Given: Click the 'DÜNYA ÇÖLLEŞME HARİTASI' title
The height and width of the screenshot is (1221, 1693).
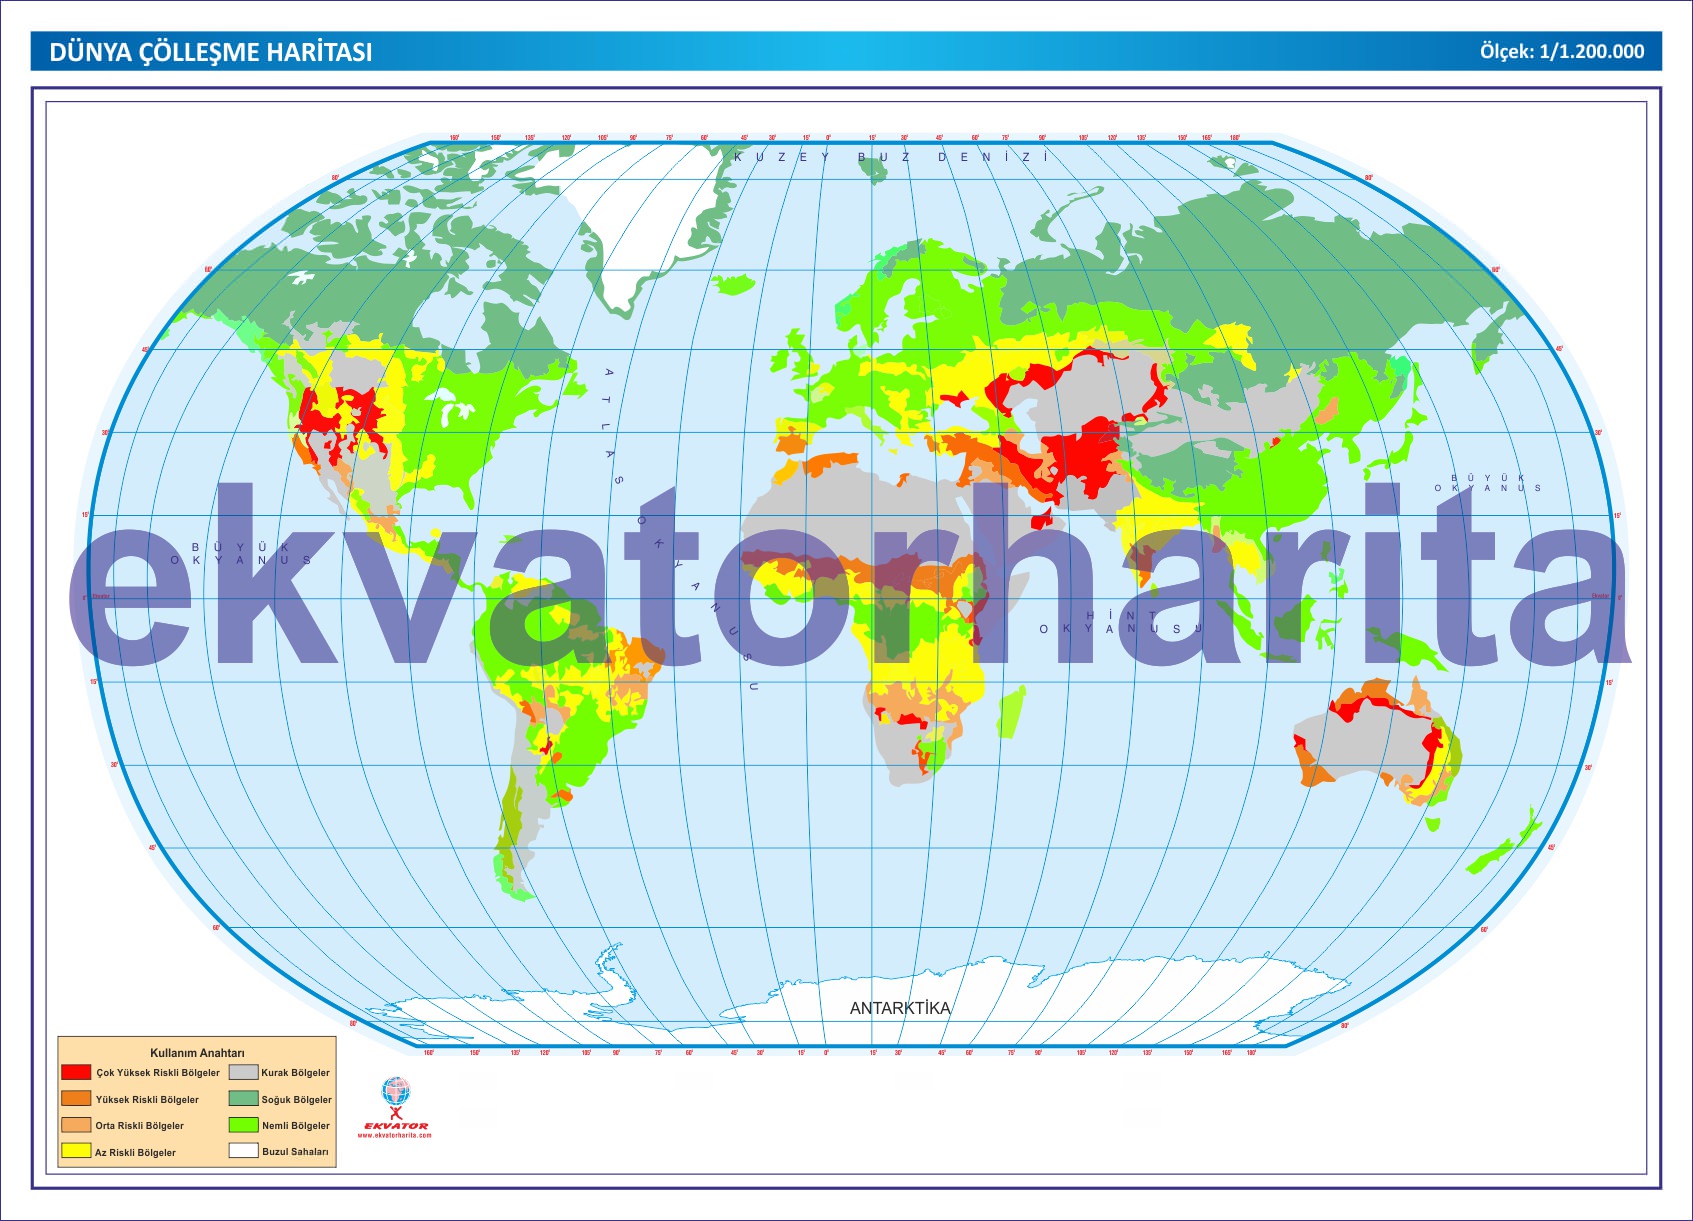Looking at the screenshot, I should [x=211, y=52].
